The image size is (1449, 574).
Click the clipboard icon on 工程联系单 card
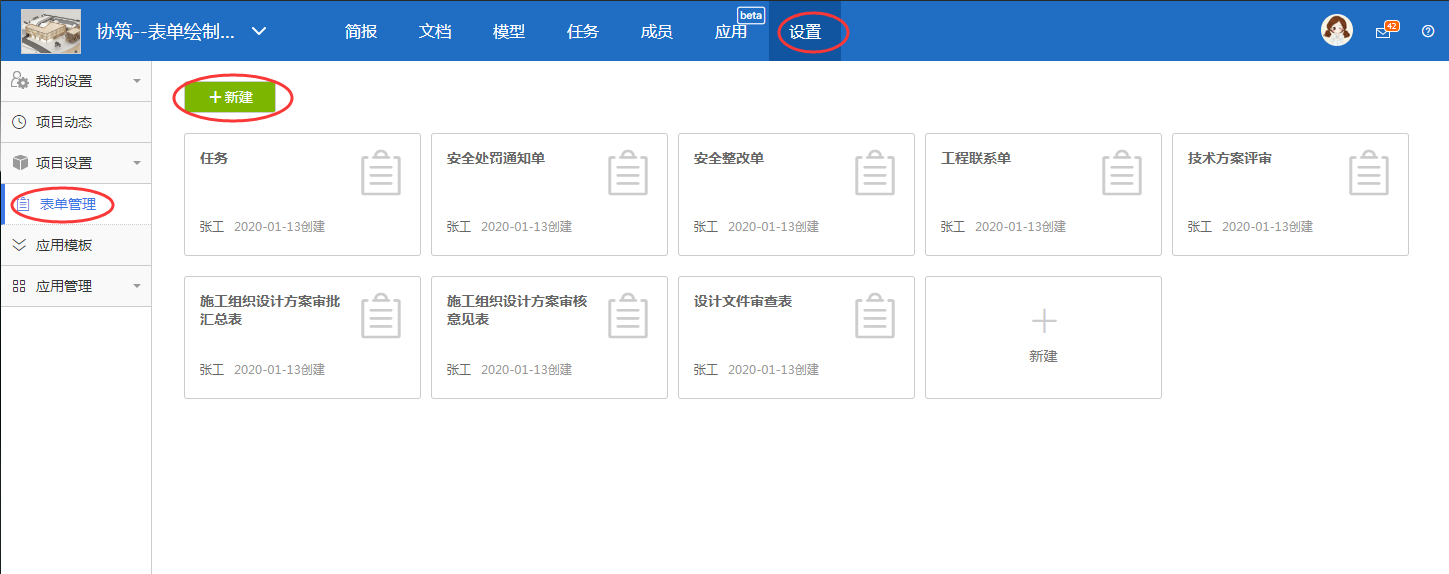[x=1122, y=173]
